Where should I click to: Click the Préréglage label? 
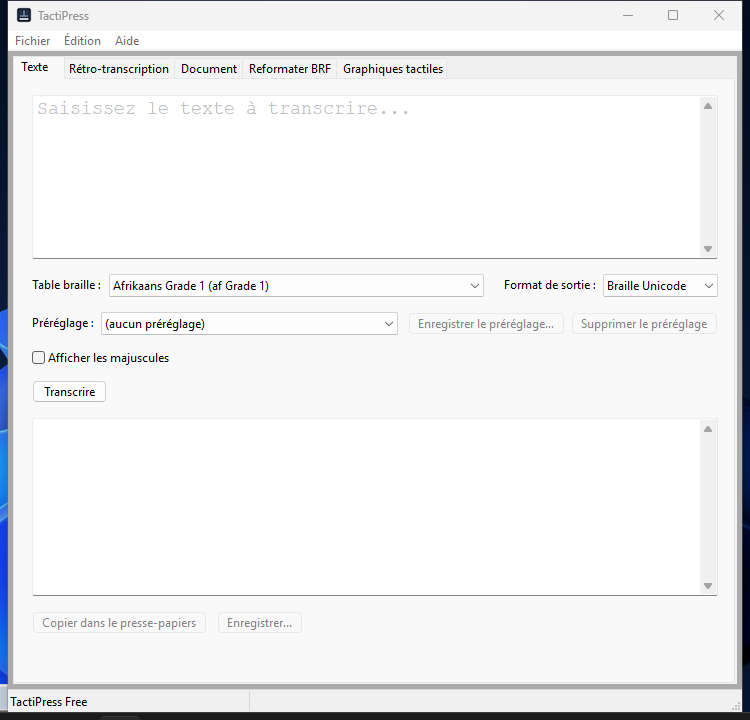(x=63, y=323)
